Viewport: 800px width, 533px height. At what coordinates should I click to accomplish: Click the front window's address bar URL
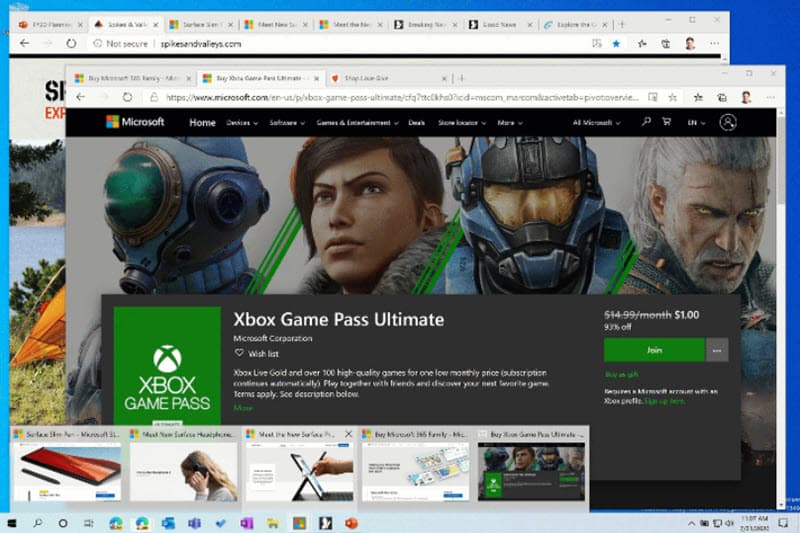tap(402, 97)
